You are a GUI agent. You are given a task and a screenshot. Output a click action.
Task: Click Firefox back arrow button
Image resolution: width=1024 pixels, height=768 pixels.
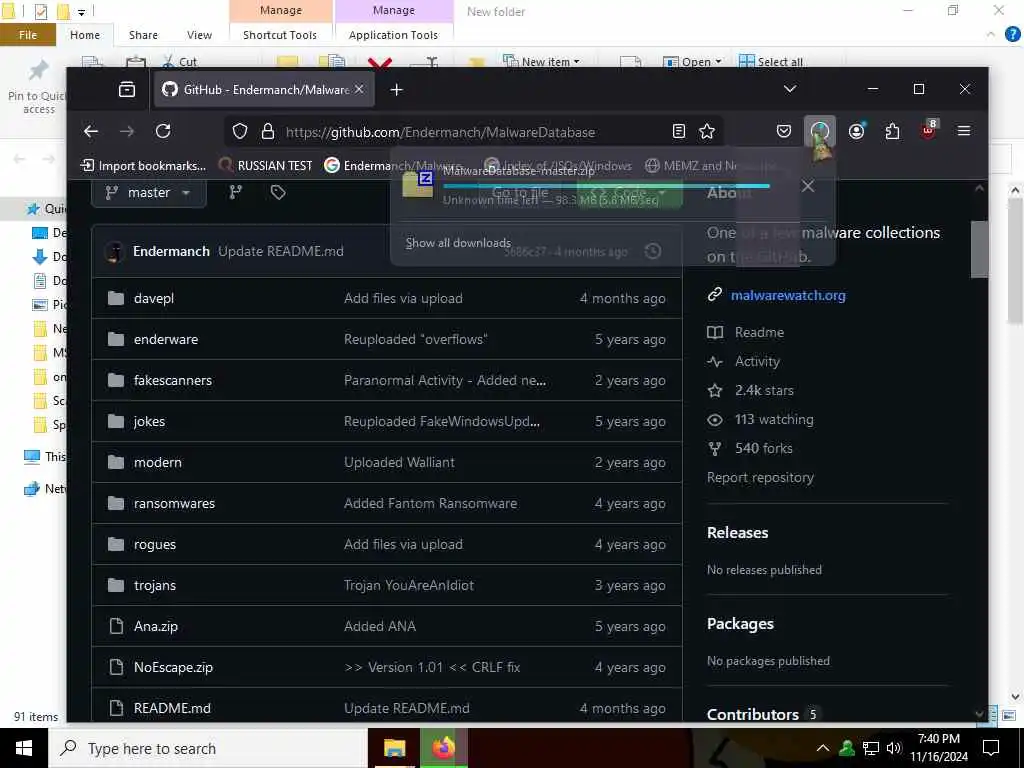point(91,131)
